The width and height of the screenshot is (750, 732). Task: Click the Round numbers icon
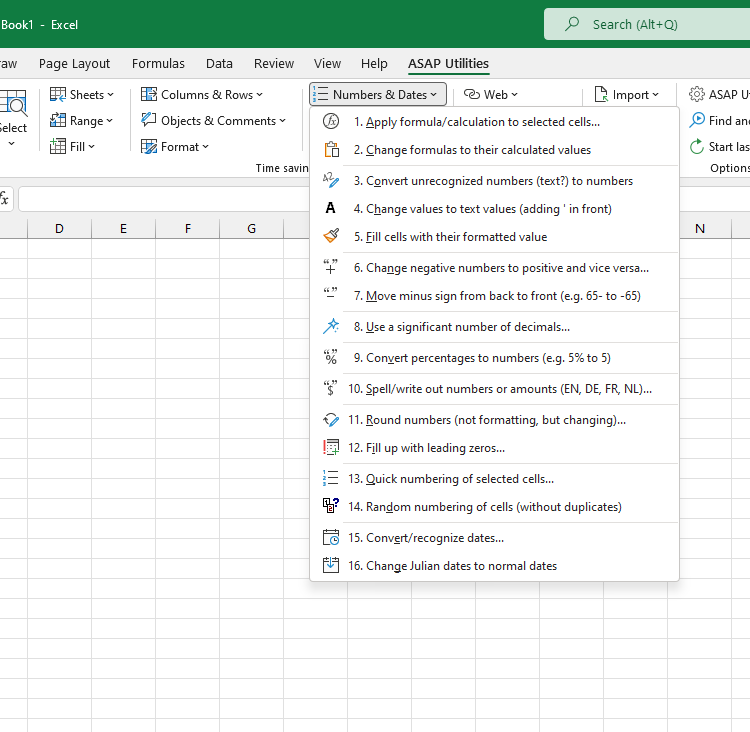click(x=331, y=420)
